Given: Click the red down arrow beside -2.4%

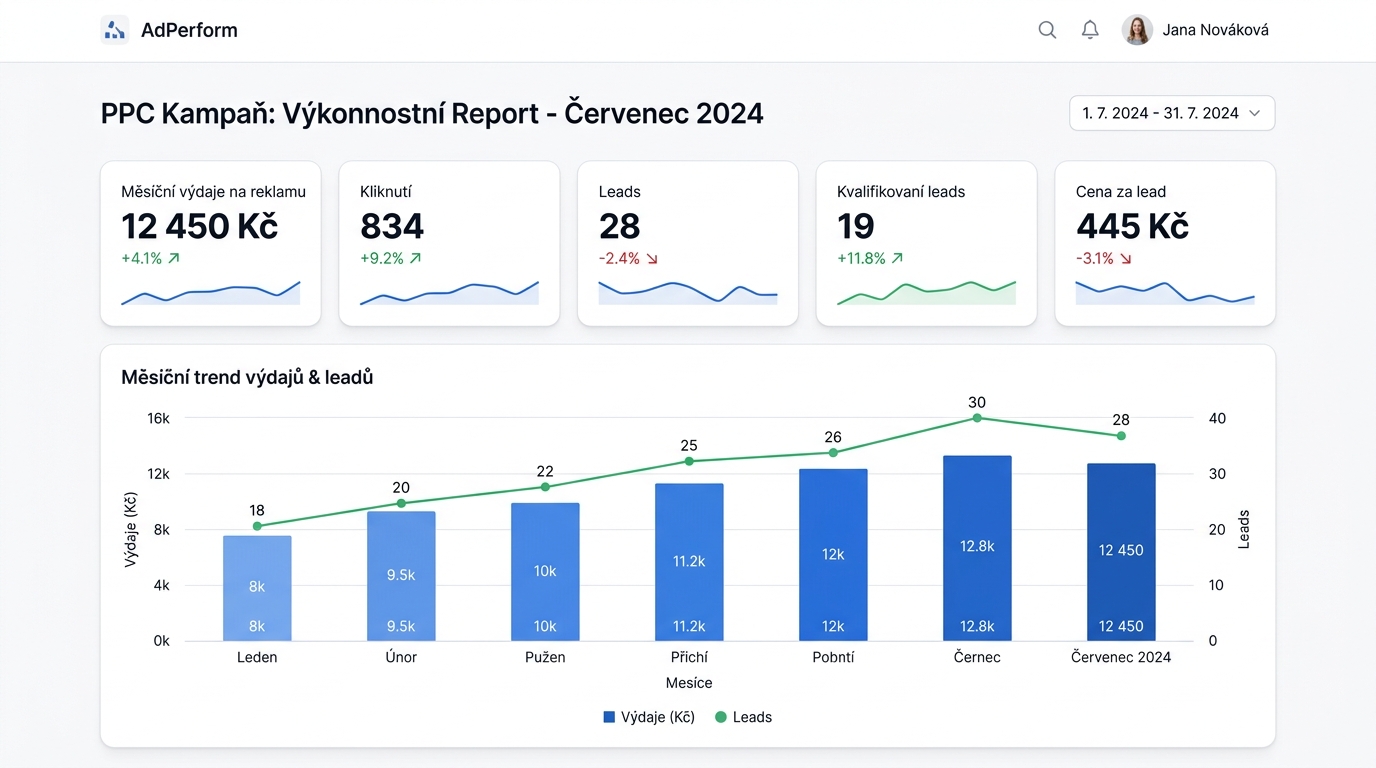Looking at the screenshot, I should pyautogui.click(x=652, y=258).
